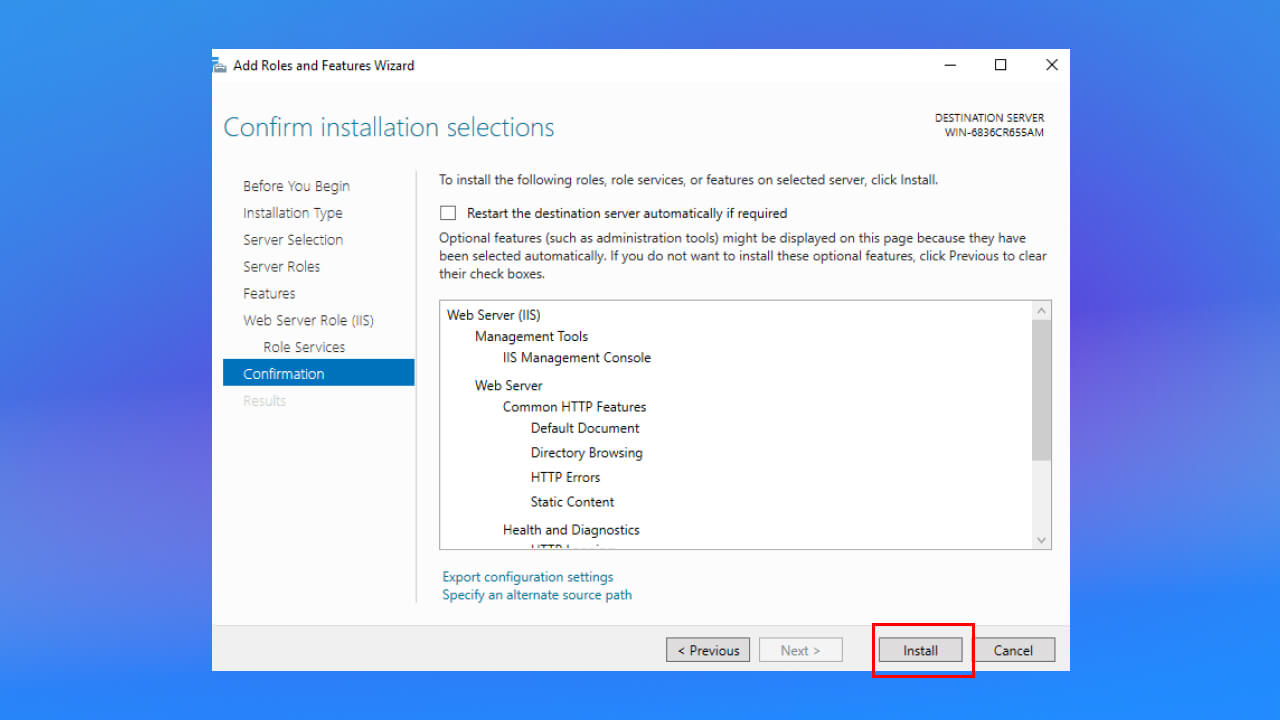Click the features list scrollbar thumb
This screenshot has height=720, width=1280.
1042,390
